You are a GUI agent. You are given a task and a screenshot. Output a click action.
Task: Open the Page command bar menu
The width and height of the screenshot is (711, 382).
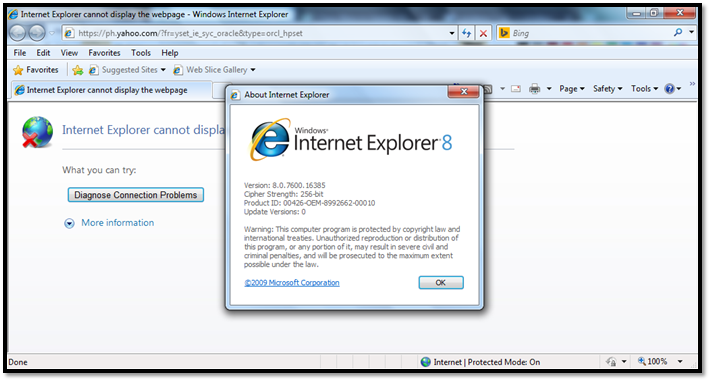571,89
